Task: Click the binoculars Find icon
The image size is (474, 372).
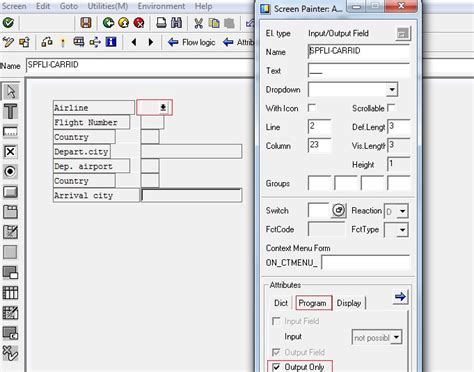Action: (176, 23)
